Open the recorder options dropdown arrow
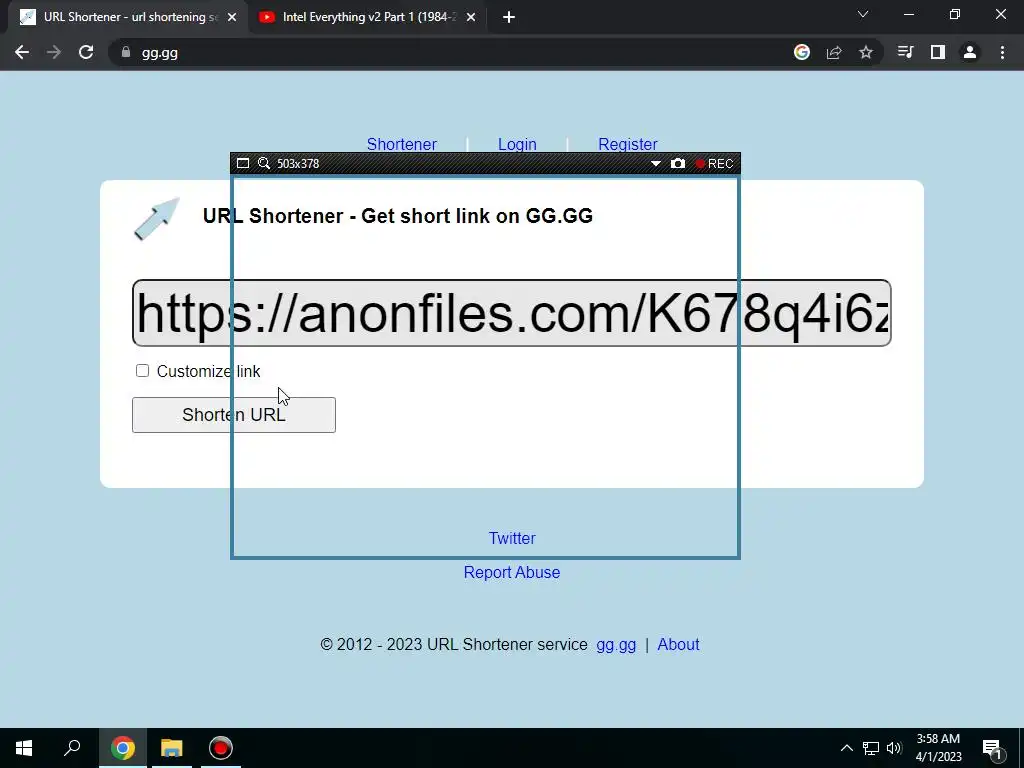1024x768 pixels. click(x=656, y=164)
